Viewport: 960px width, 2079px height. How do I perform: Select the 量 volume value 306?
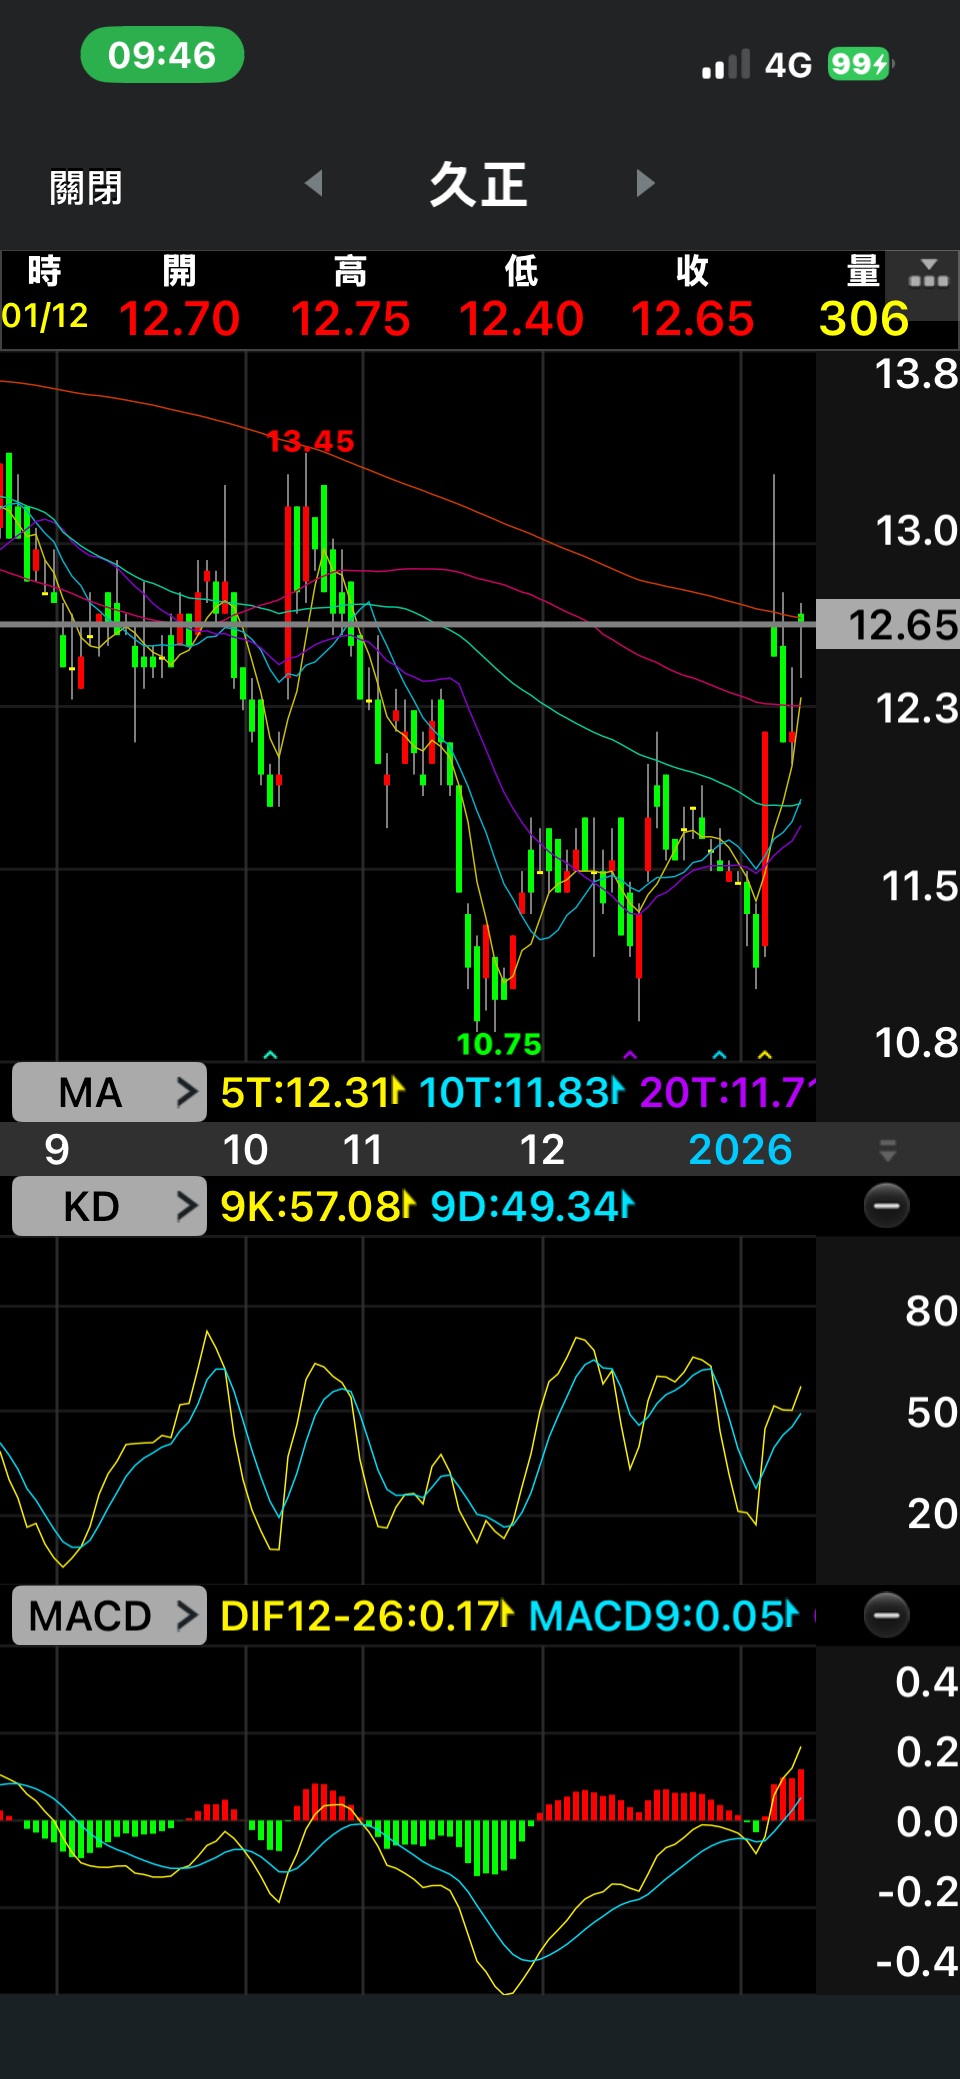(x=863, y=319)
